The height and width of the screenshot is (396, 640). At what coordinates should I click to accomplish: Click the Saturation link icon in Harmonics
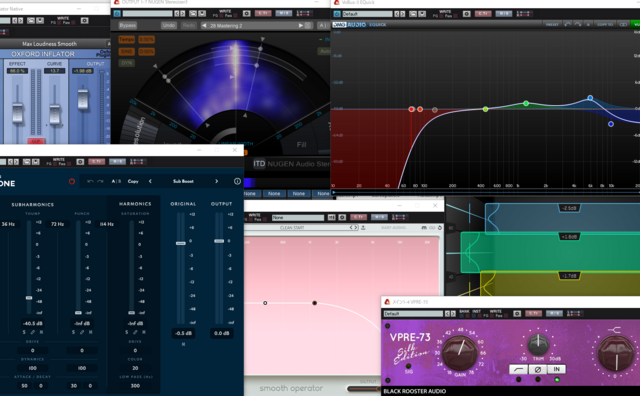(135, 332)
